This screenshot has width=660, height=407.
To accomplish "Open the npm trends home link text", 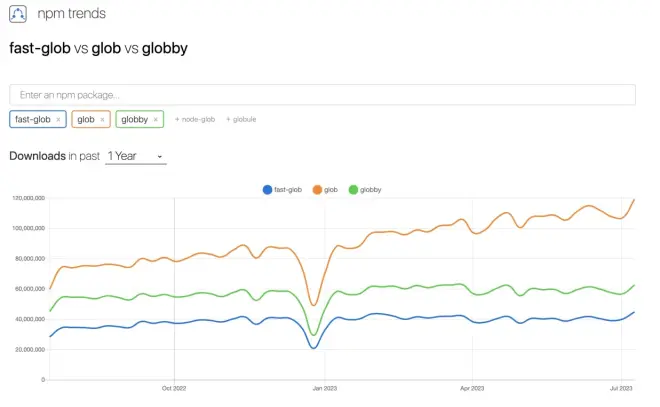I will click(x=74, y=15).
